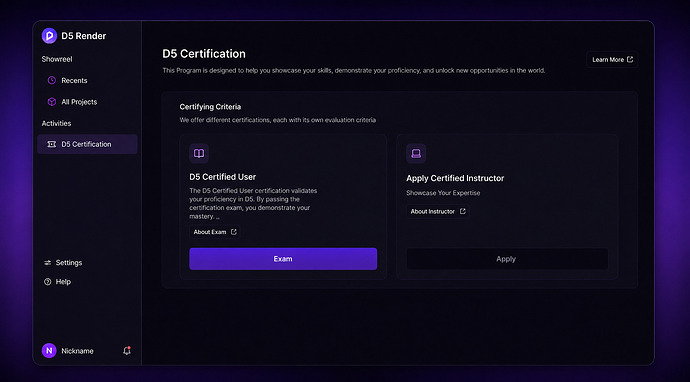Image resolution: width=690 pixels, height=382 pixels.
Task: Open Settings from the sidebar
Action: (x=63, y=263)
